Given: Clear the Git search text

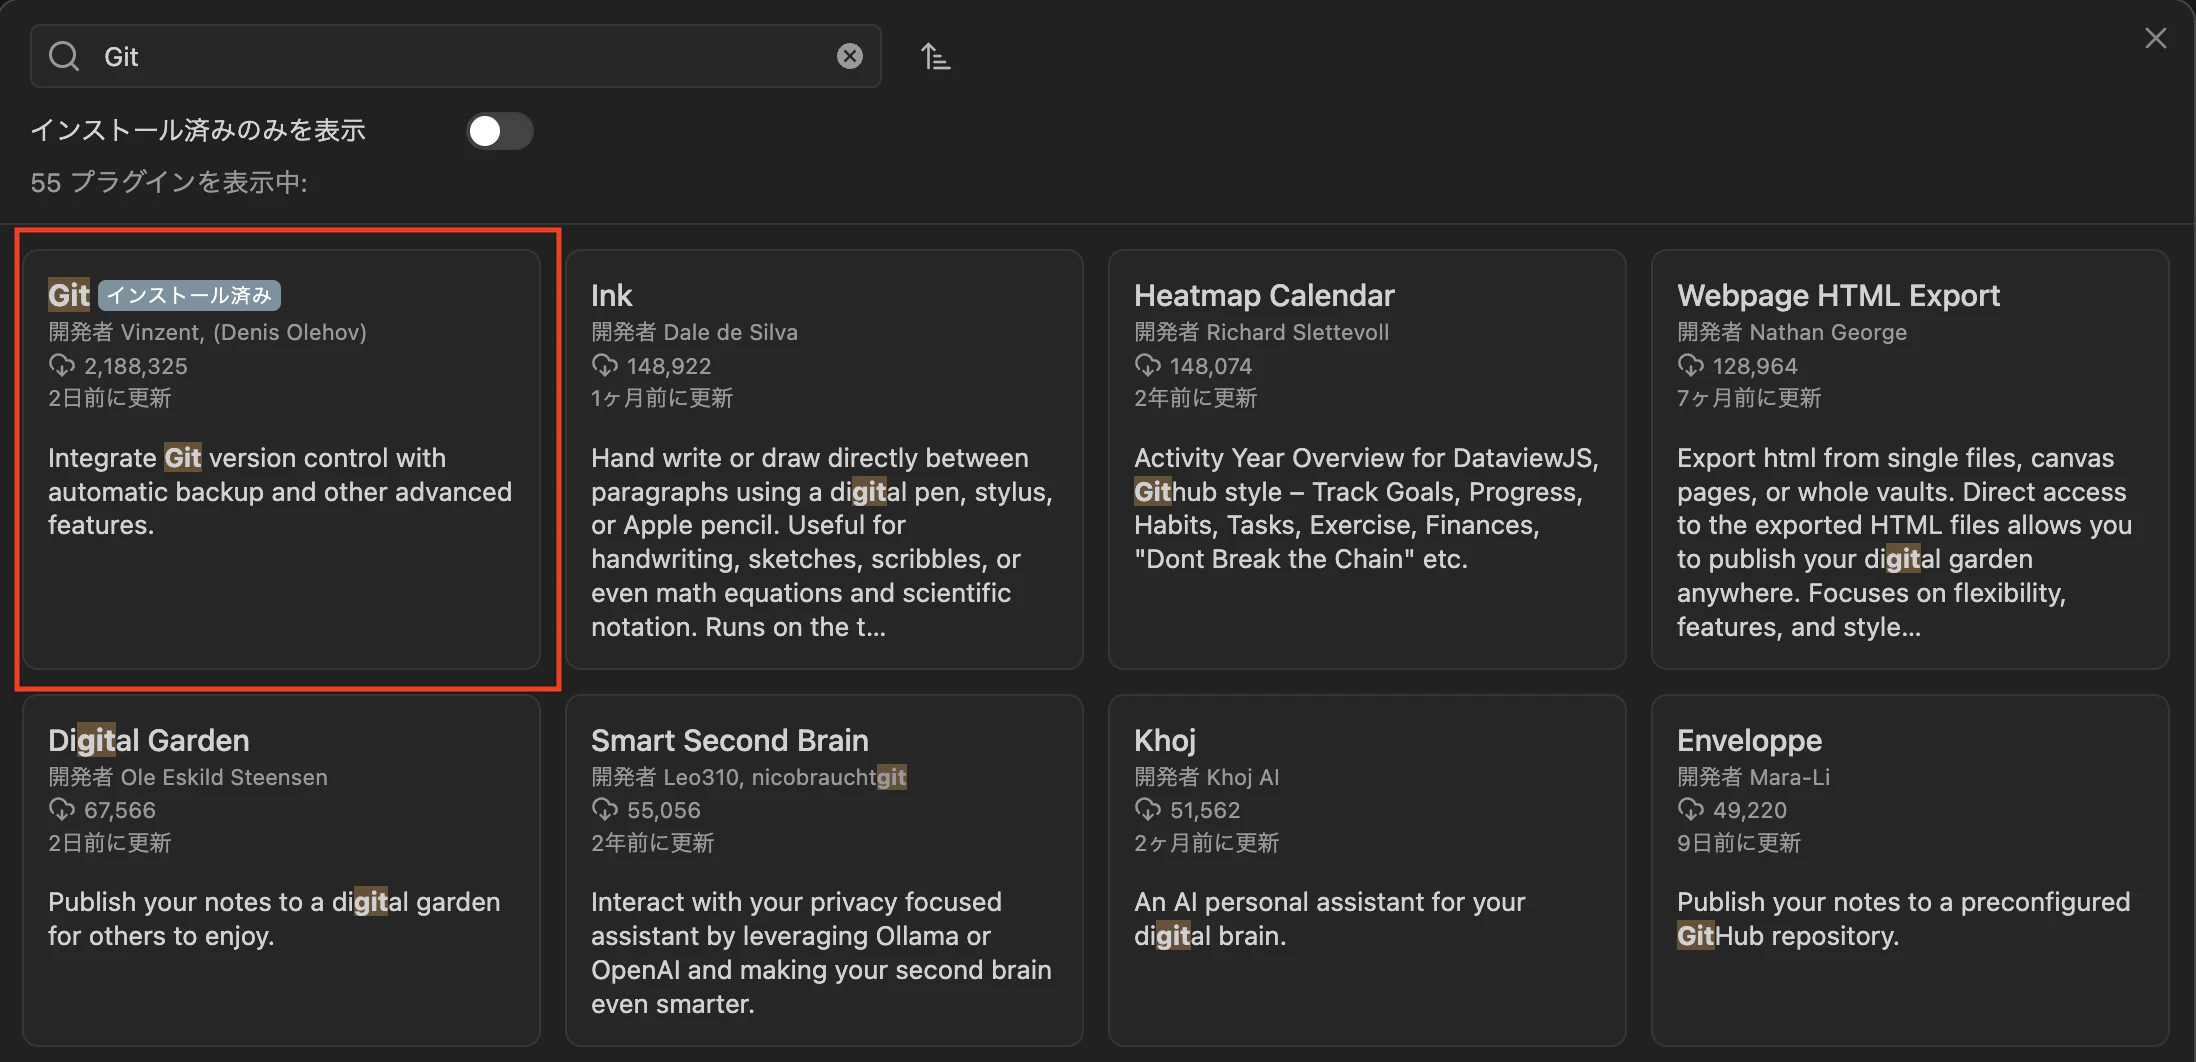Looking at the screenshot, I should click(850, 56).
